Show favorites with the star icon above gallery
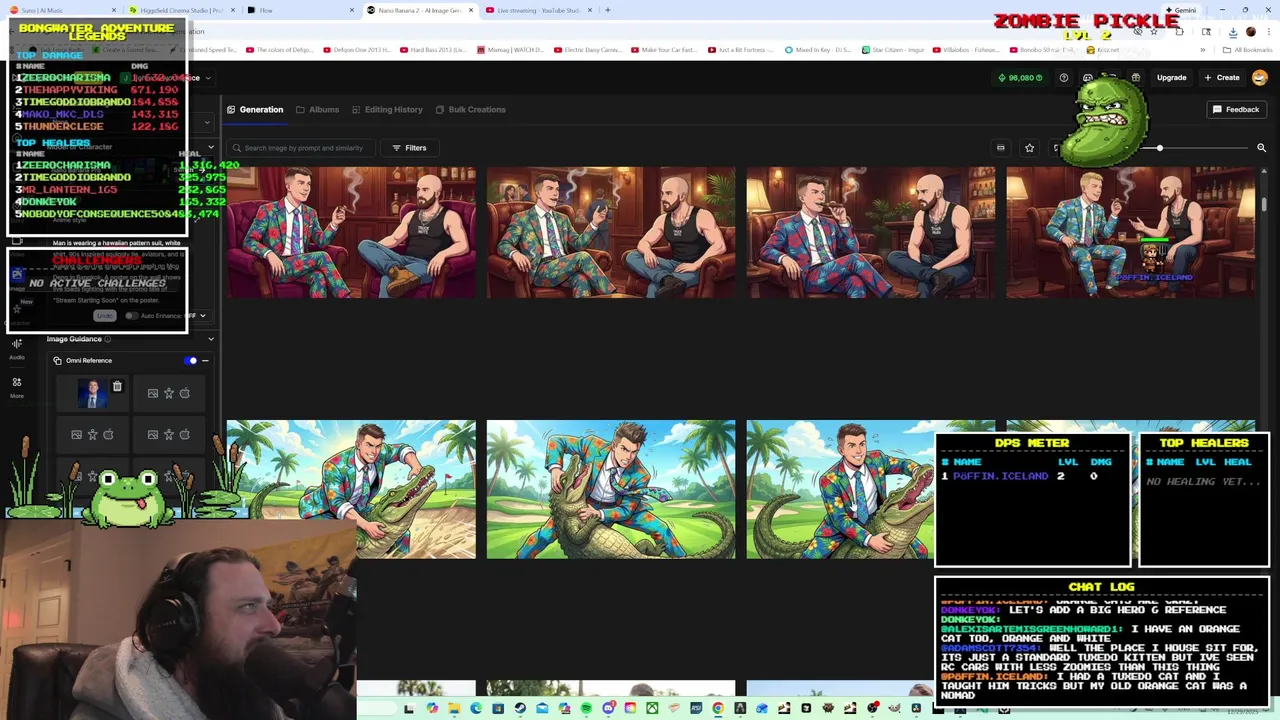Viewport: 1280px width, 720px height. click(x=1029, y=148)
